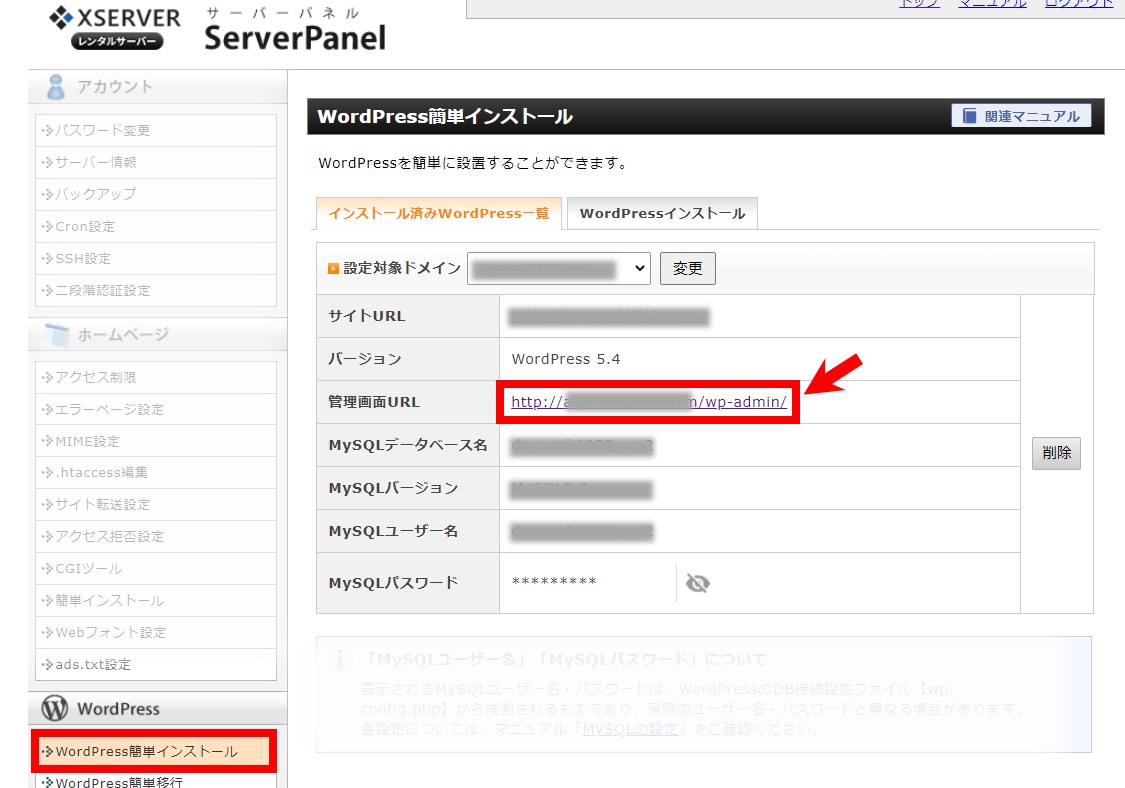Switch to WordPressインストール tab
The height and width of the screenshot is (788, 1125).
pos(662,213)
